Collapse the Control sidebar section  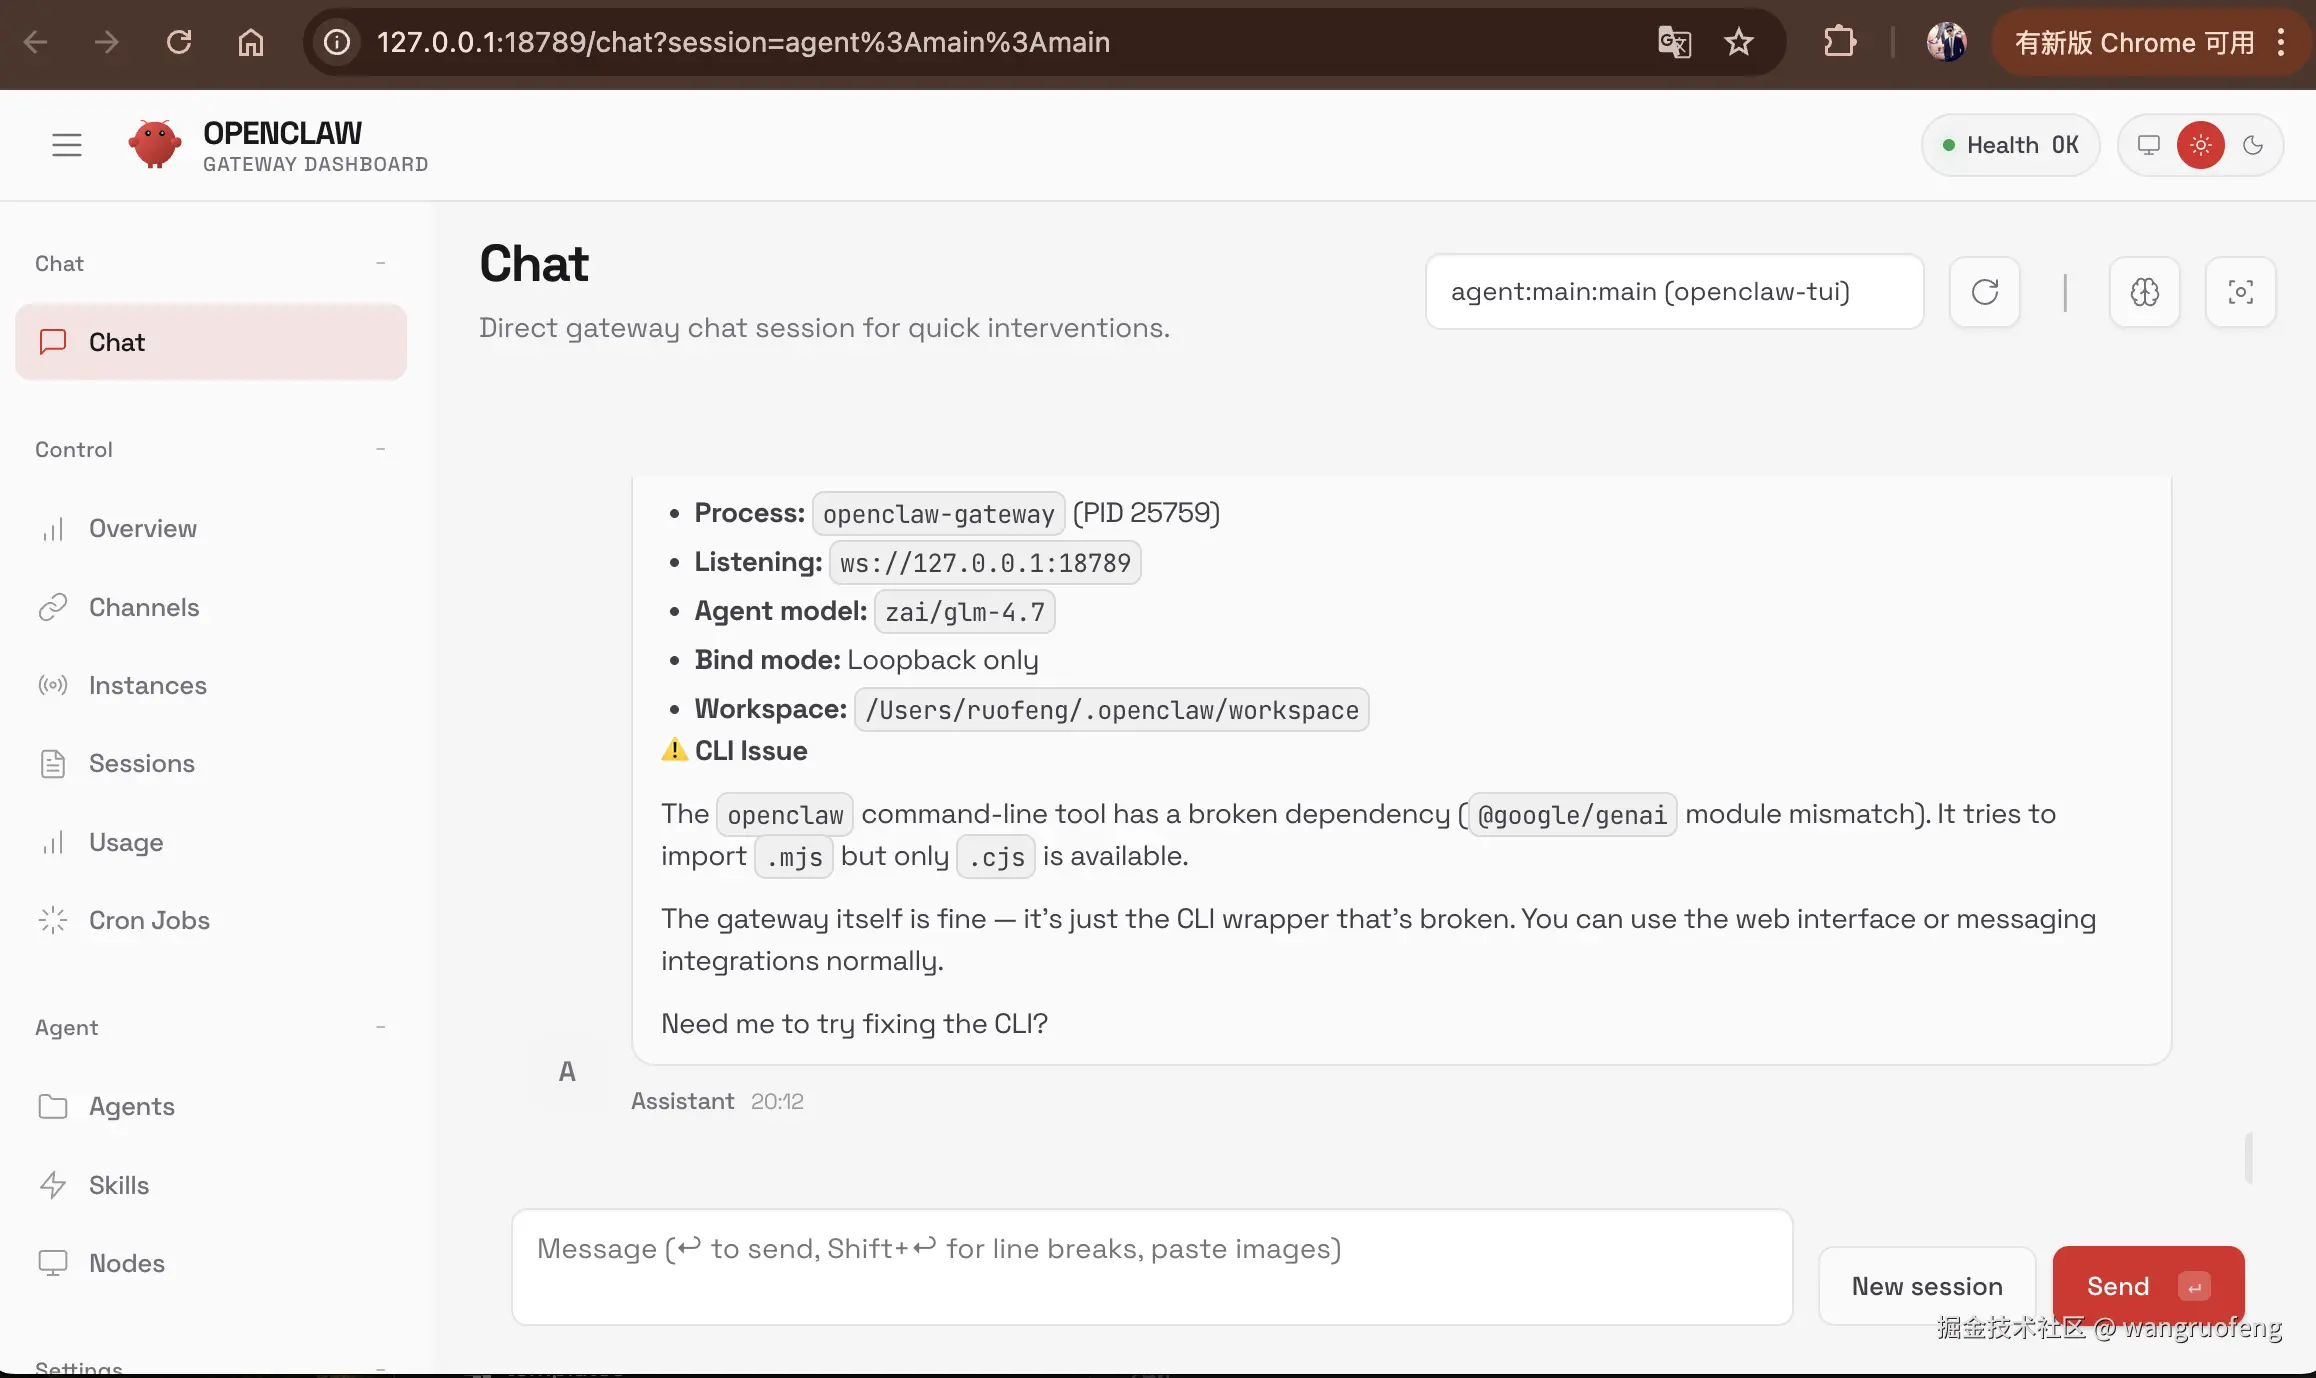(x=380, y=449)
